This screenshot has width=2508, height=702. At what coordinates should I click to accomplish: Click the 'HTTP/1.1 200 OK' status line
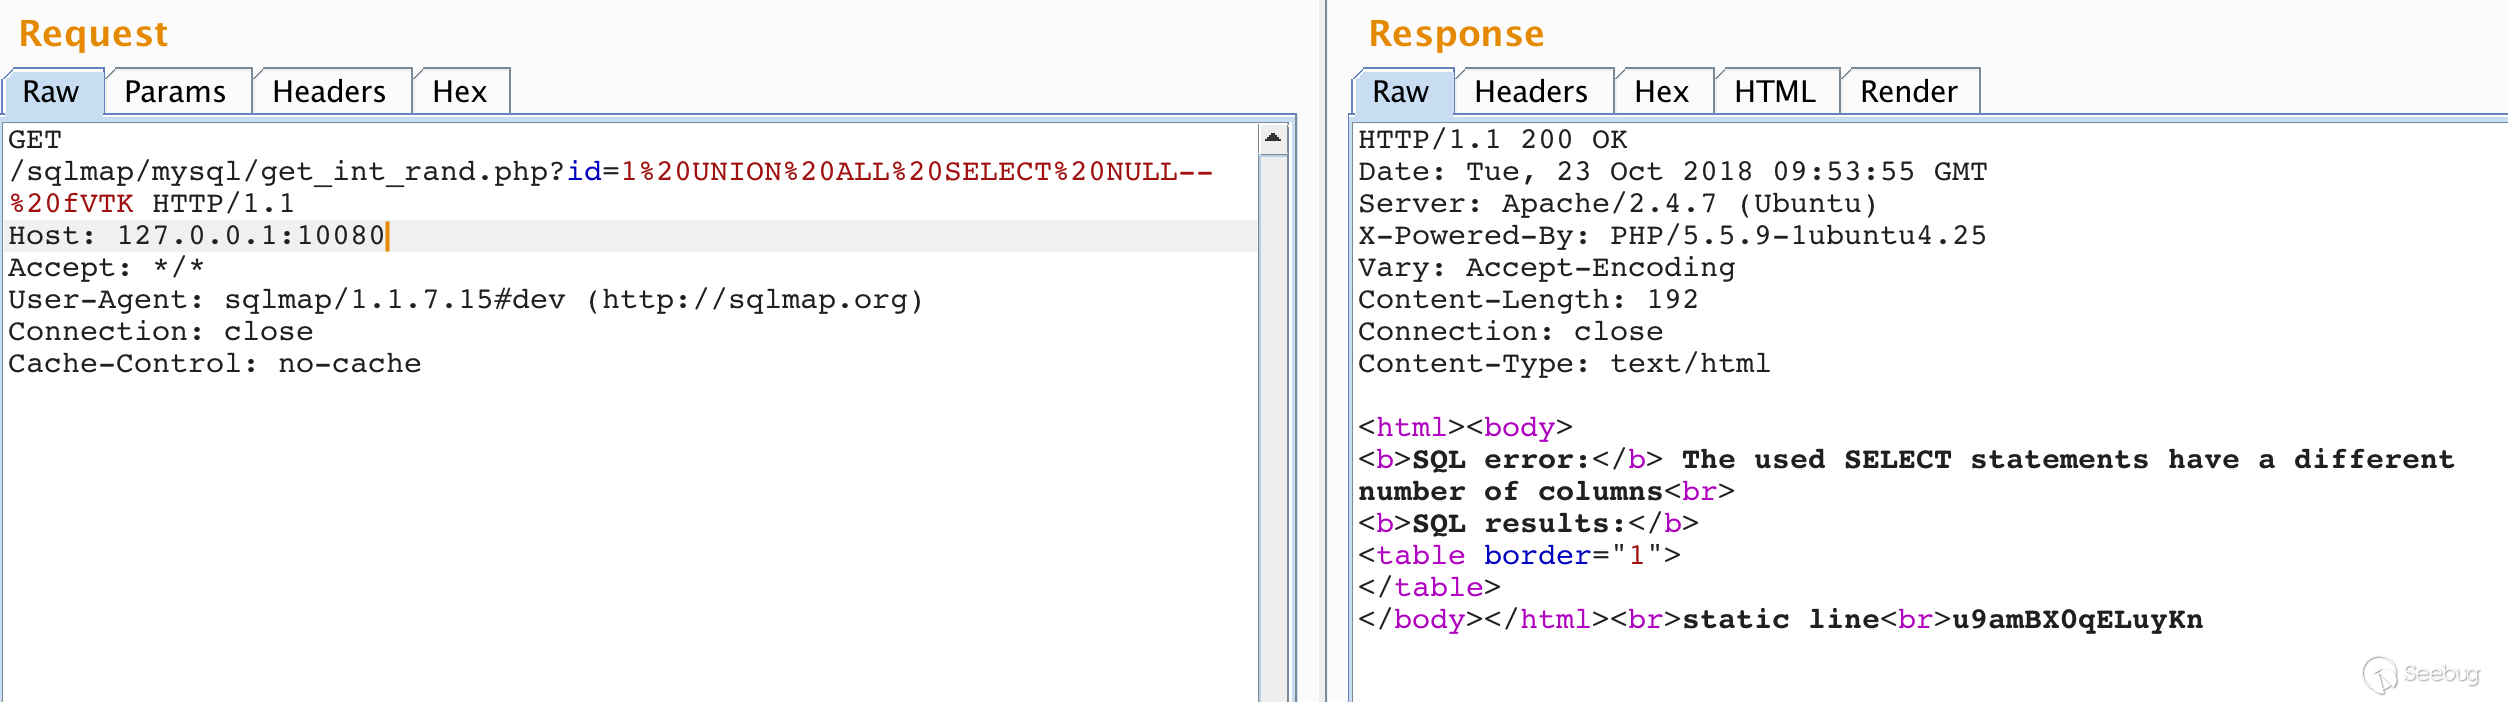coord(1493,140)
